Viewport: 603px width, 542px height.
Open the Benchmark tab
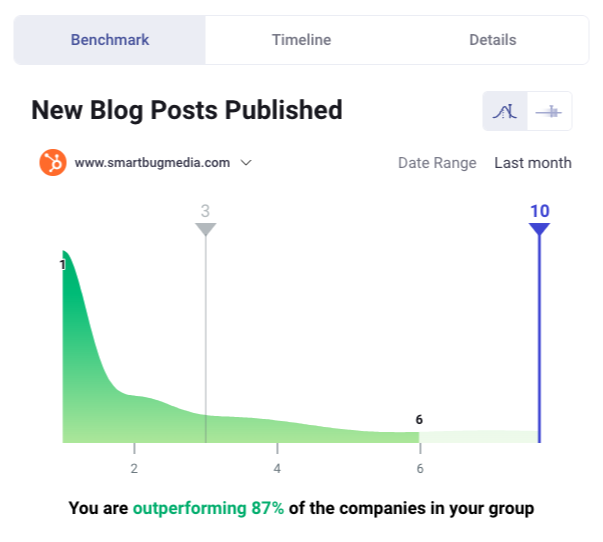(110, 40)
